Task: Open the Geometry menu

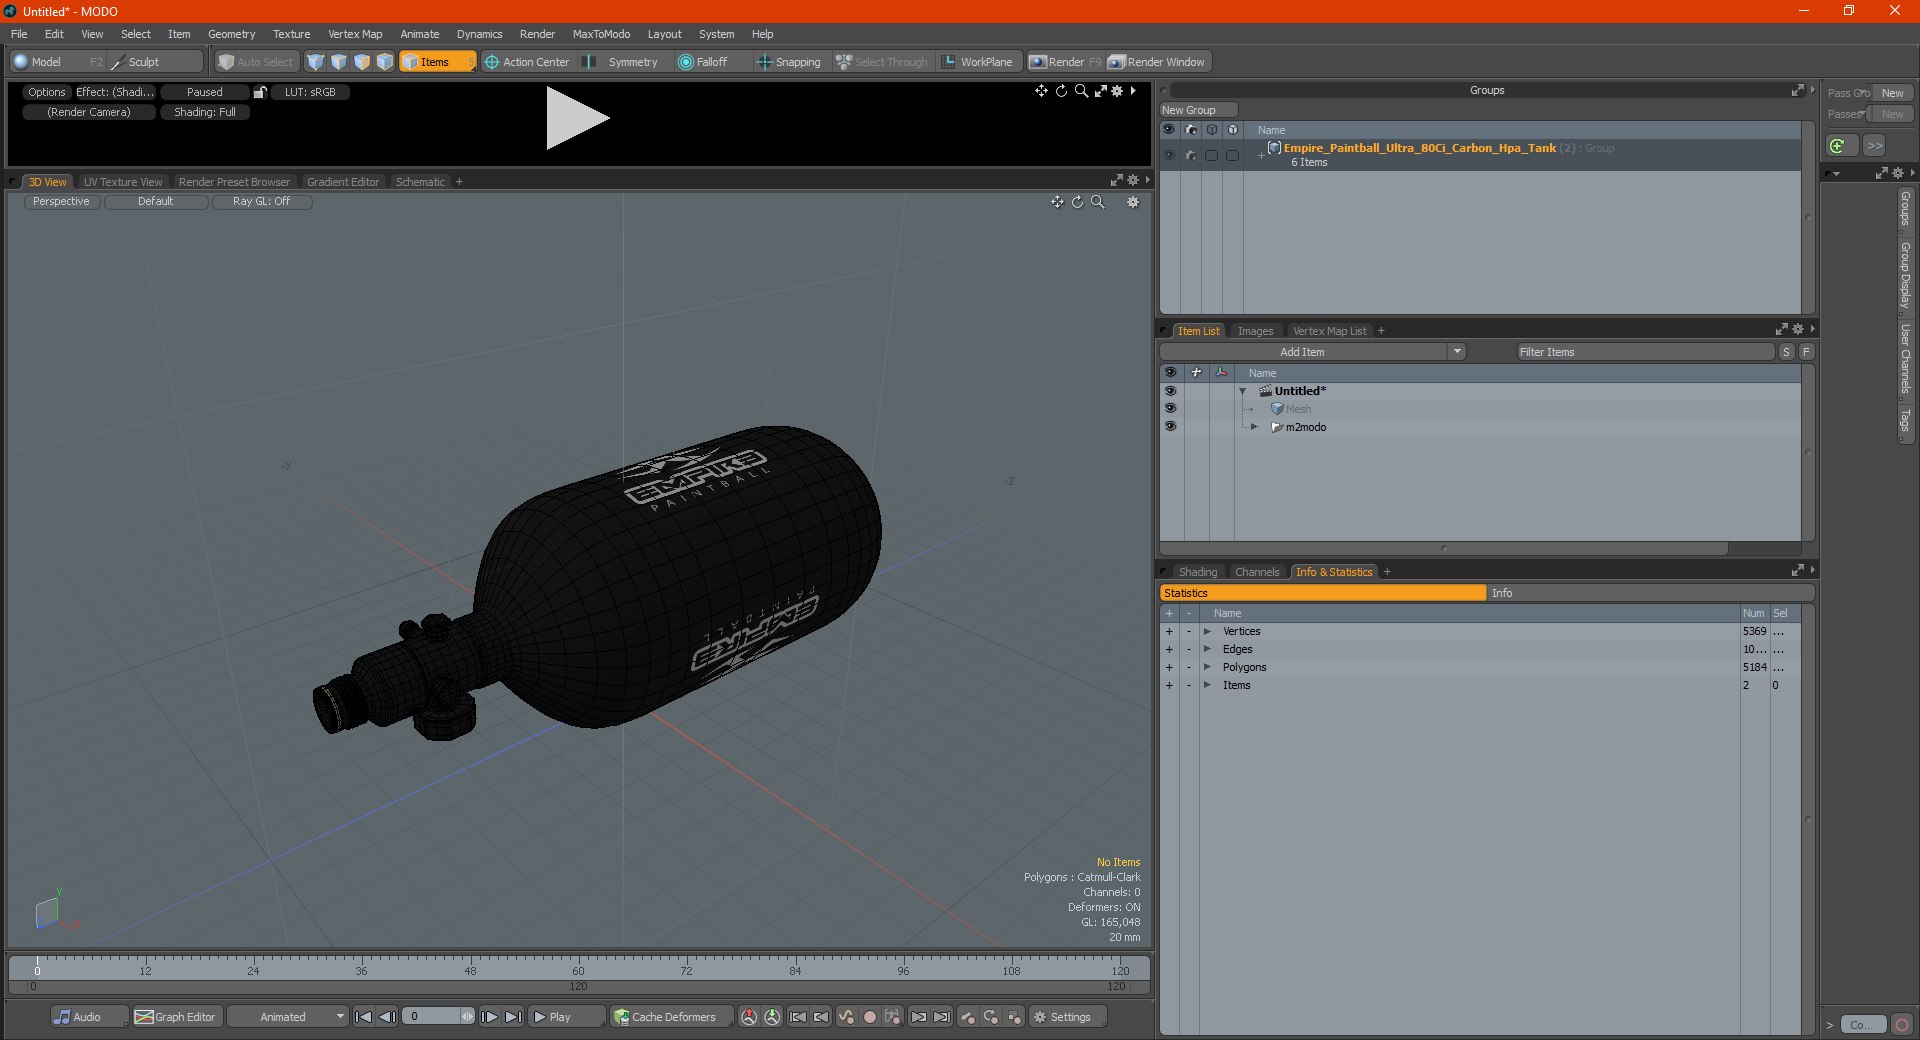Action: click(231, 34)
